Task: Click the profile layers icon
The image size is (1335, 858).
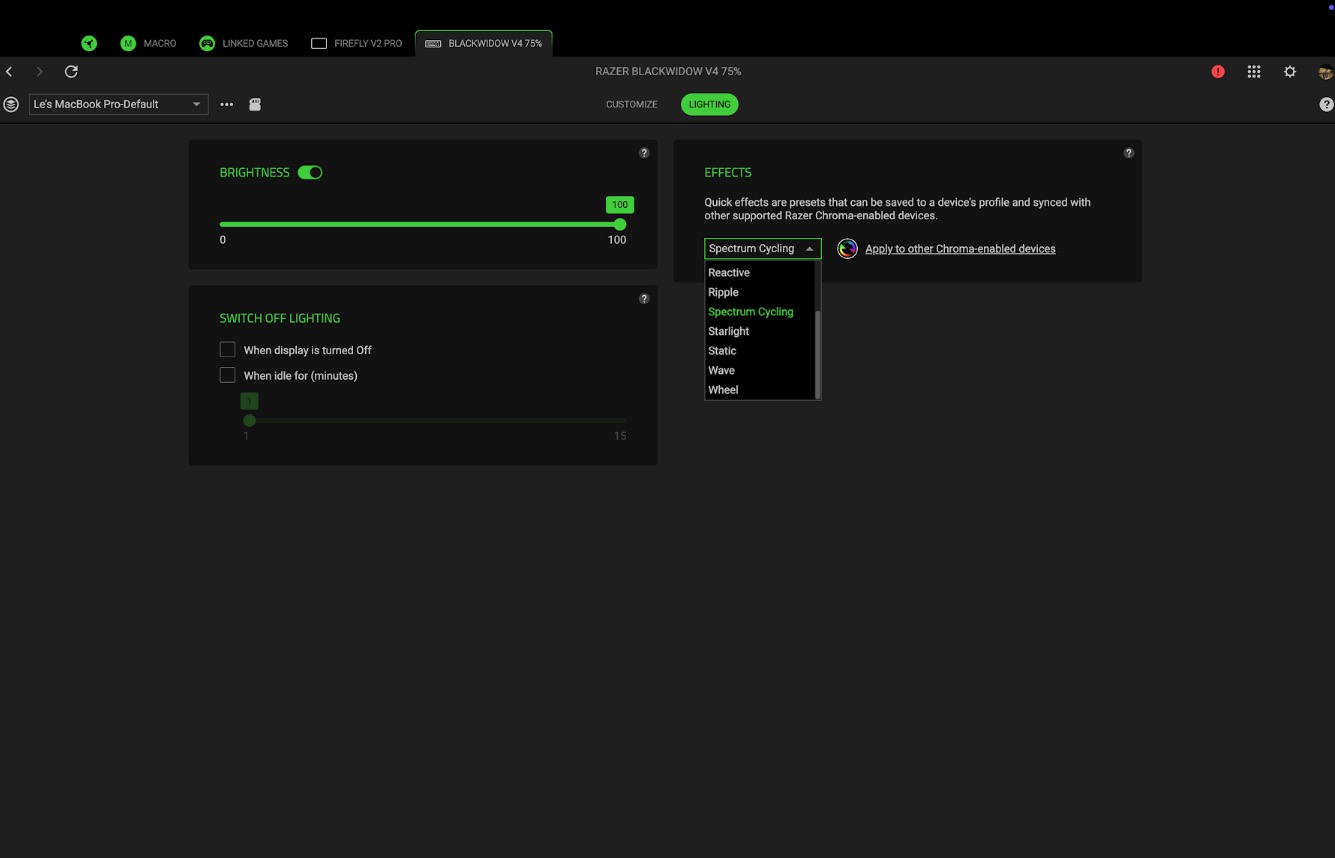Action: click(11, 104)
